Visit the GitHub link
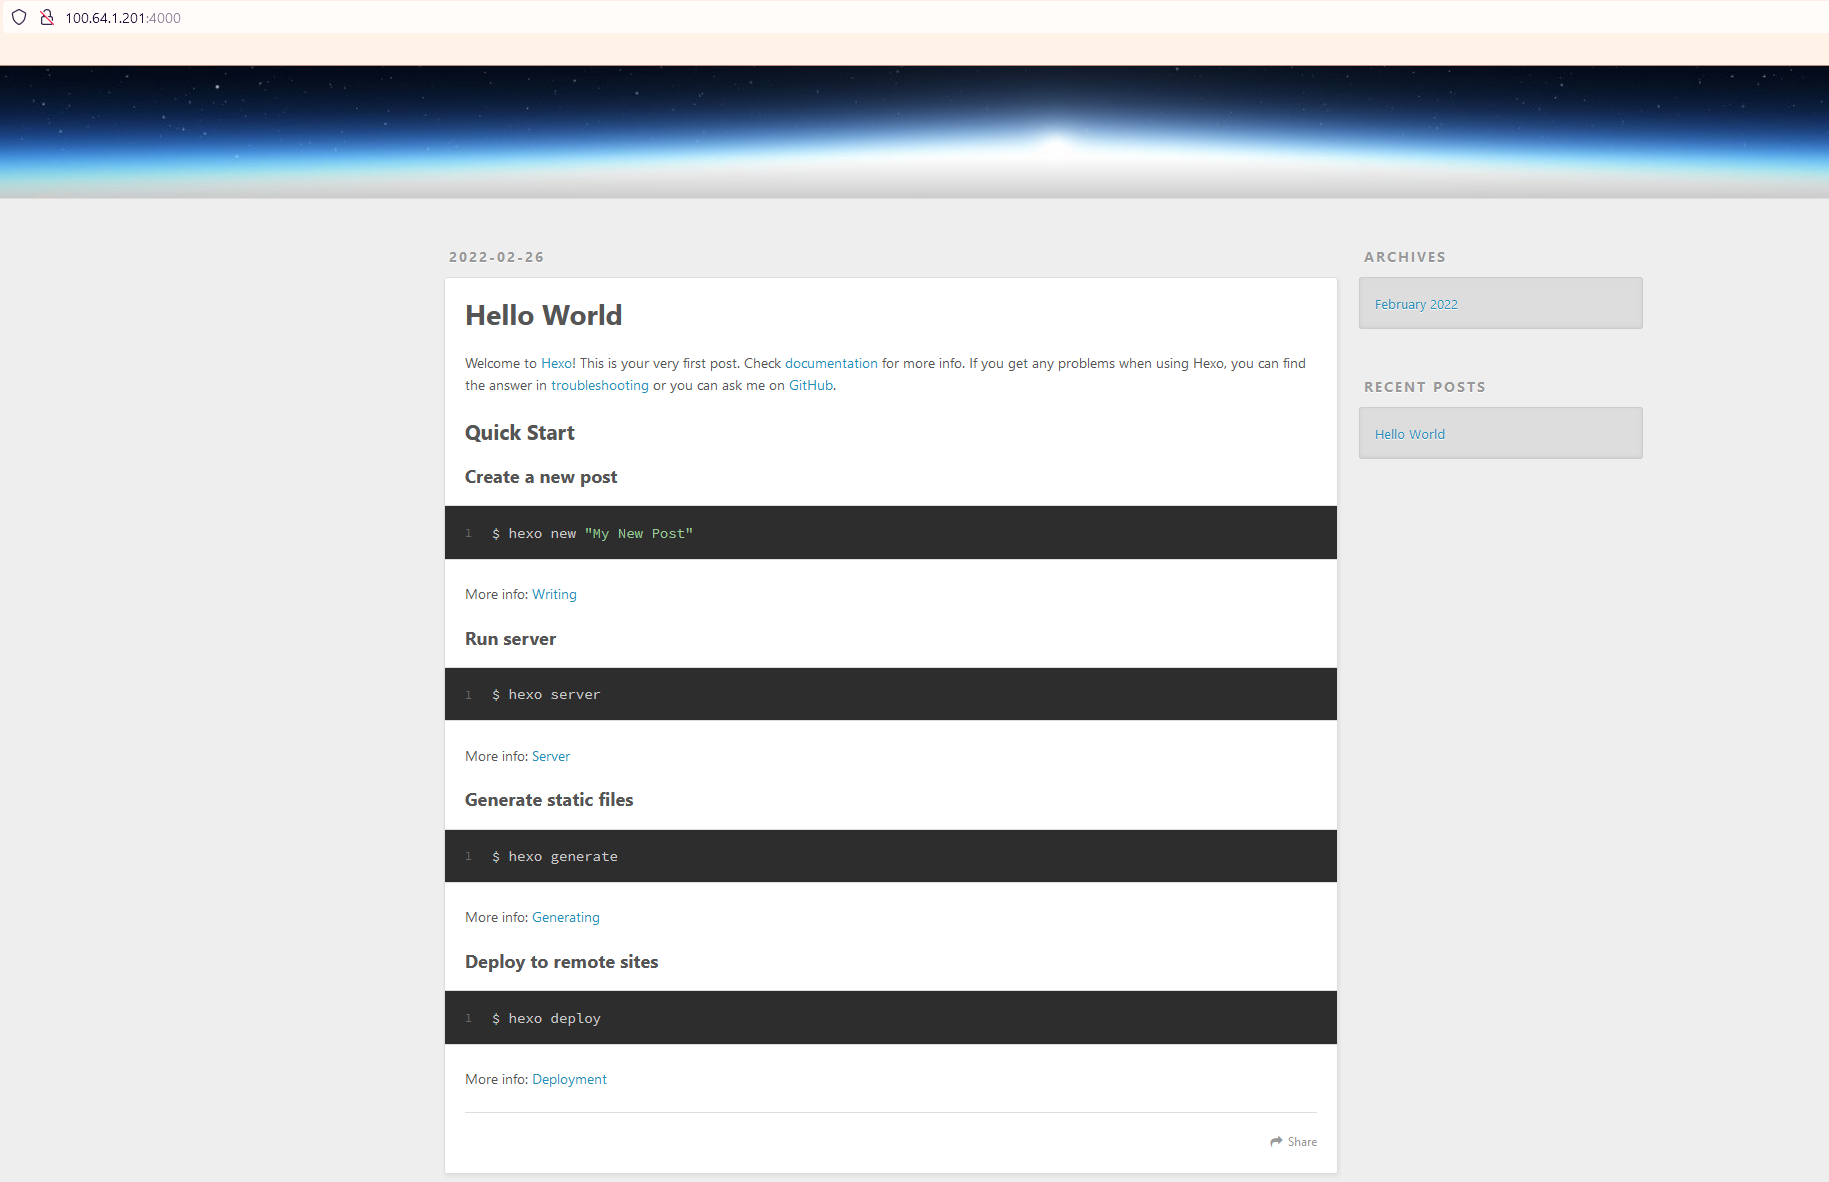Image resolution: width=1829 pixels, height=1182 pixels. 811,385
